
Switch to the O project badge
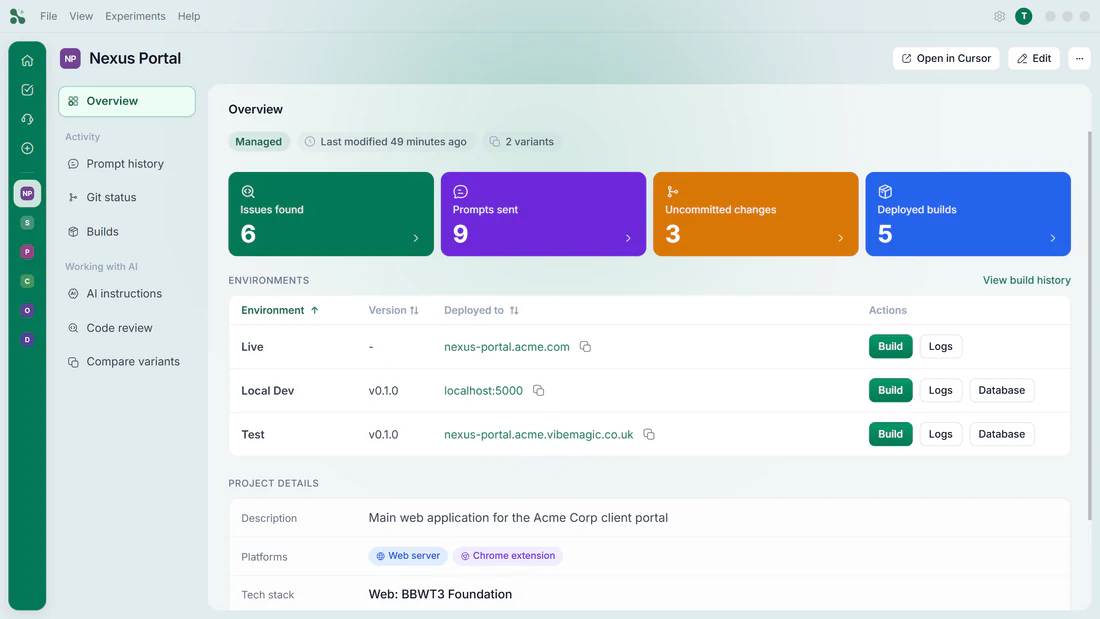[27, 310]
